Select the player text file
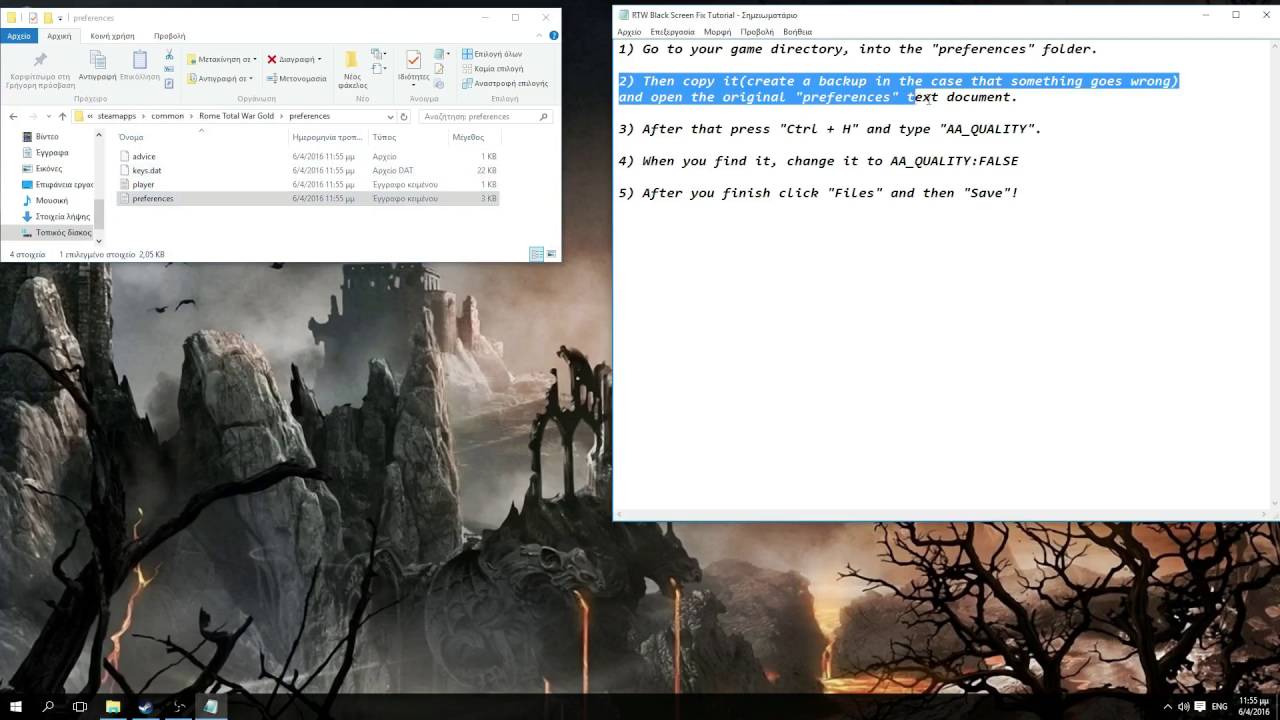This screenshot has width=1280, height=720. point(143,184)
